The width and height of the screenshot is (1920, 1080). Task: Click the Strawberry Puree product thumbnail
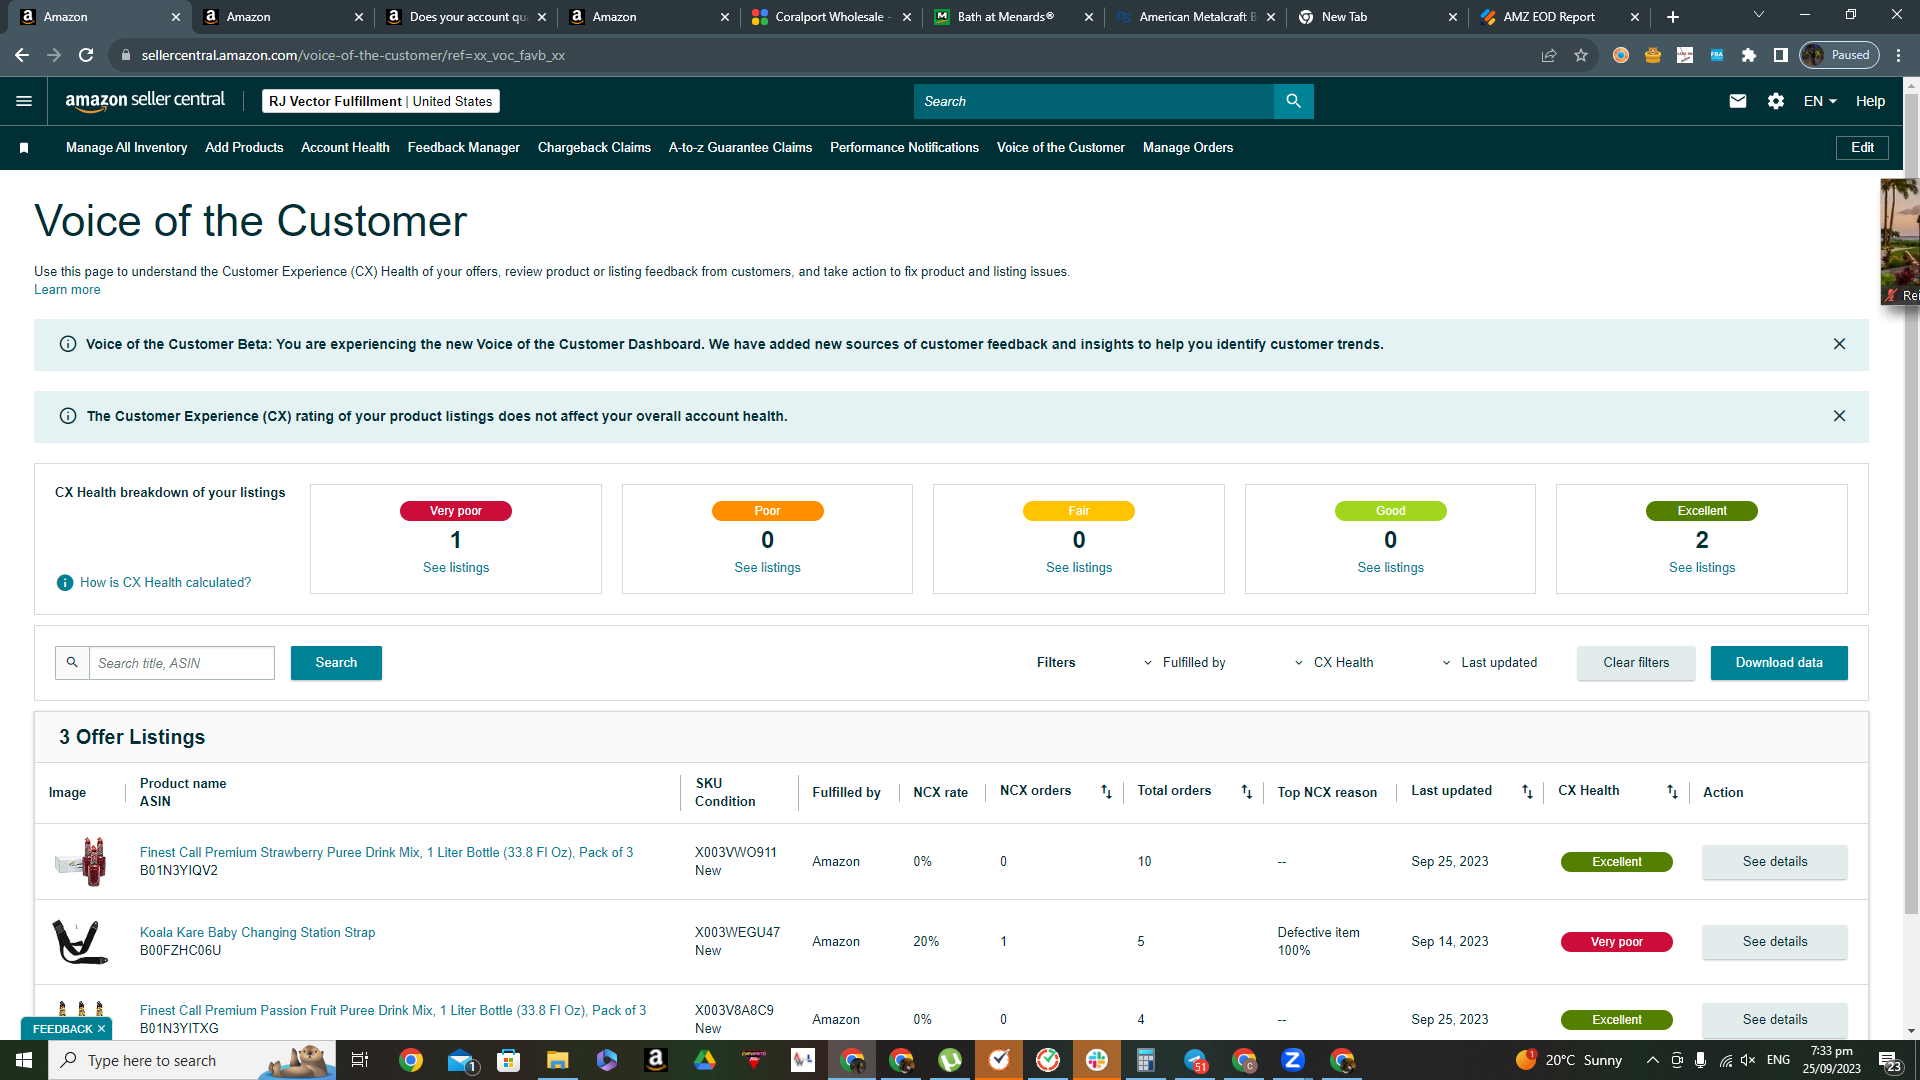(x=80, y=861)
